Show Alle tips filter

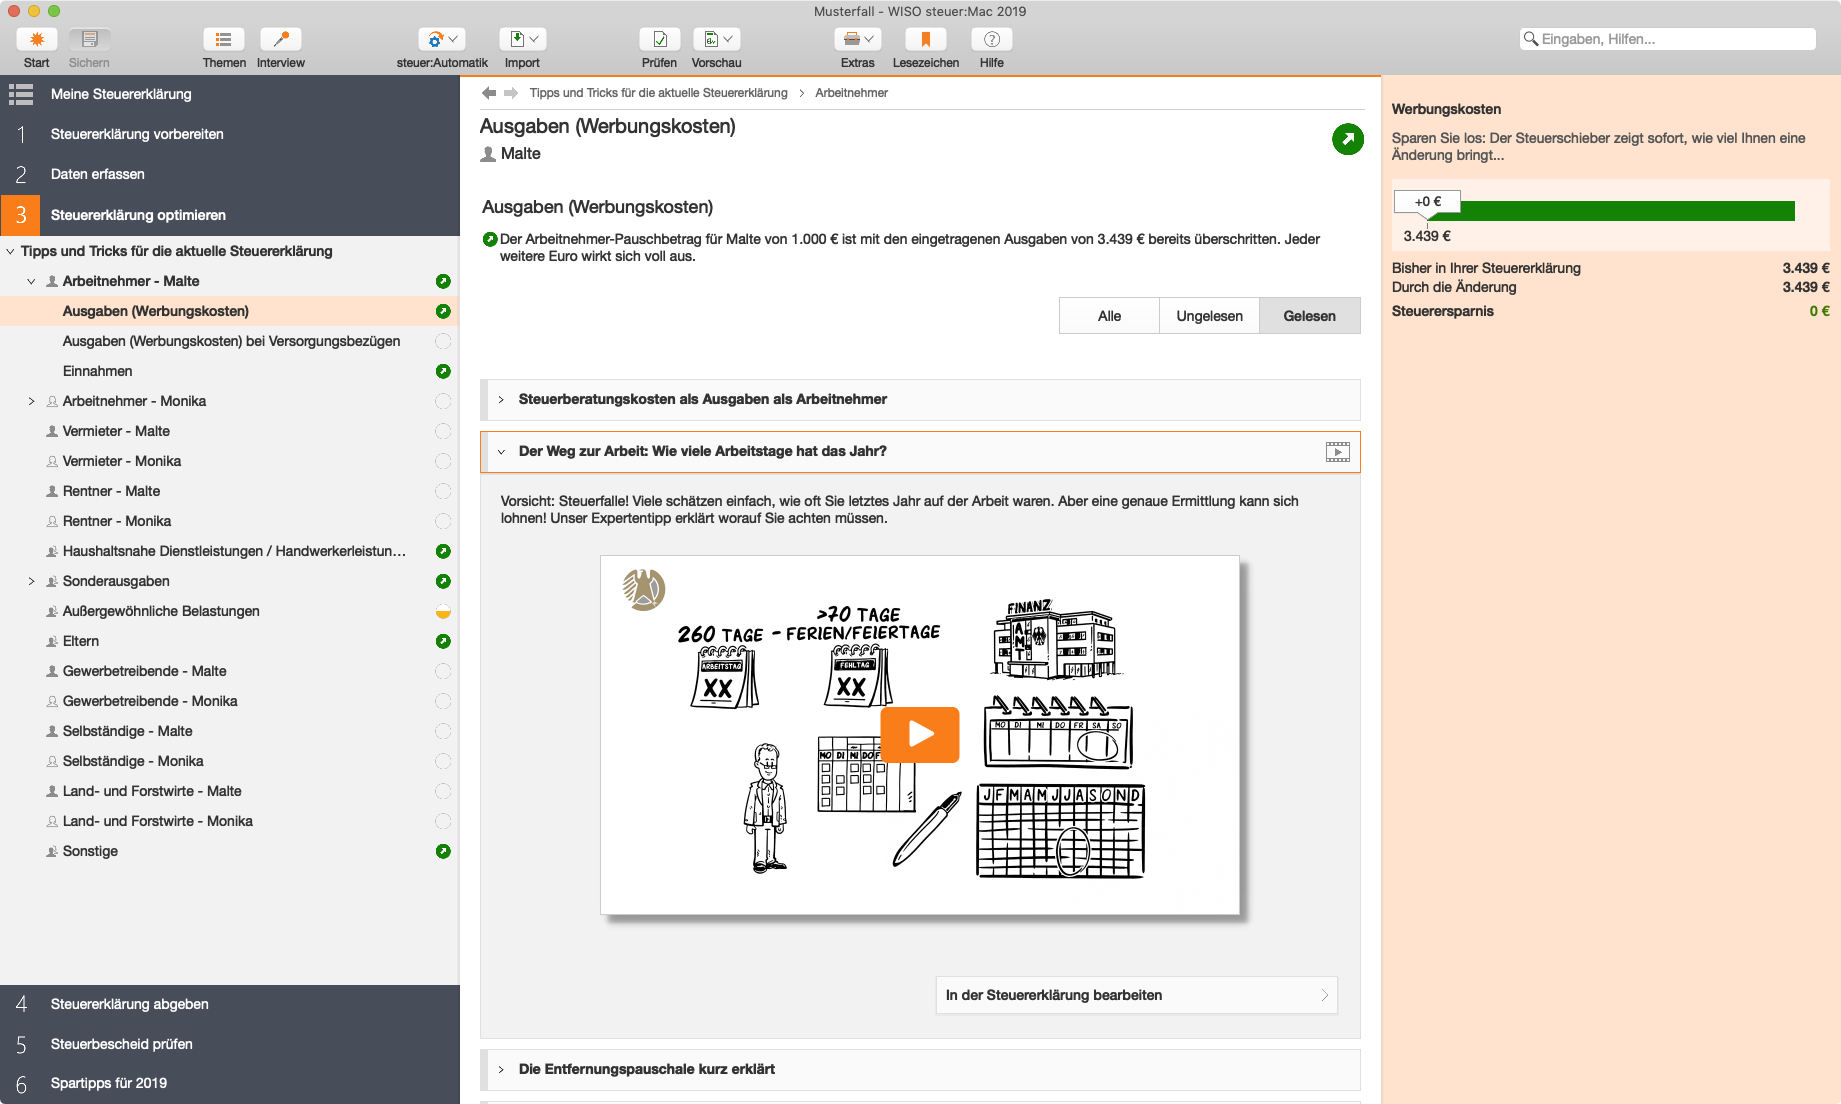(x=1109, y=316)
